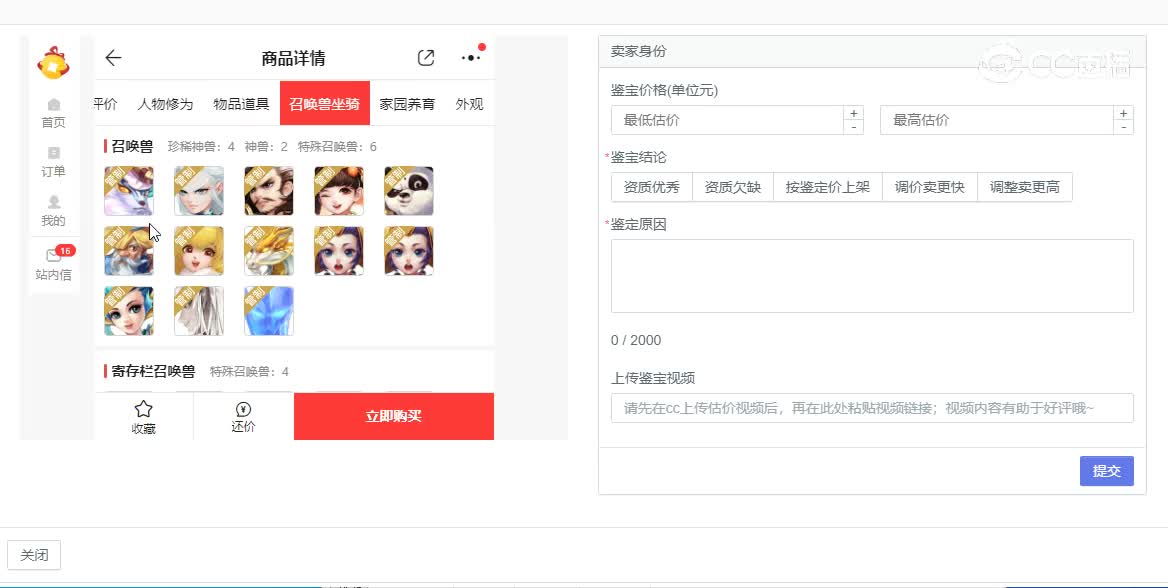
Task: Click the 卖家身份 panel header
Action: click(872, 51)
